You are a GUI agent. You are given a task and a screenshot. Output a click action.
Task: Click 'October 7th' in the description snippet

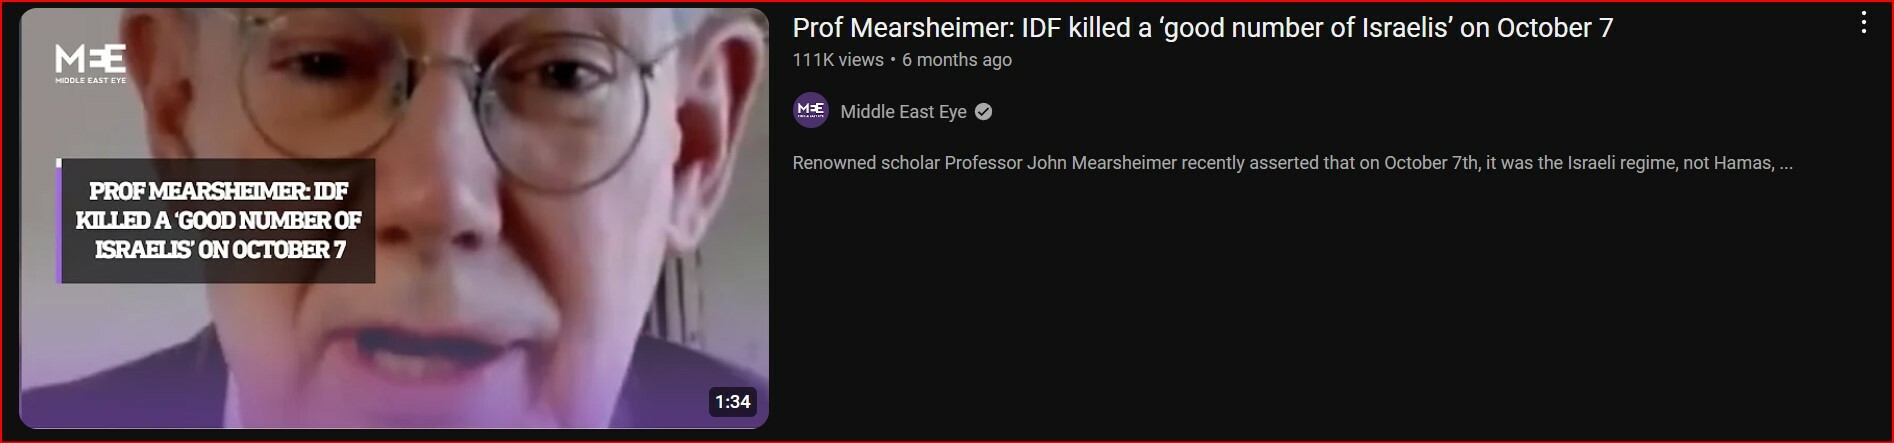pos(1431,163)
